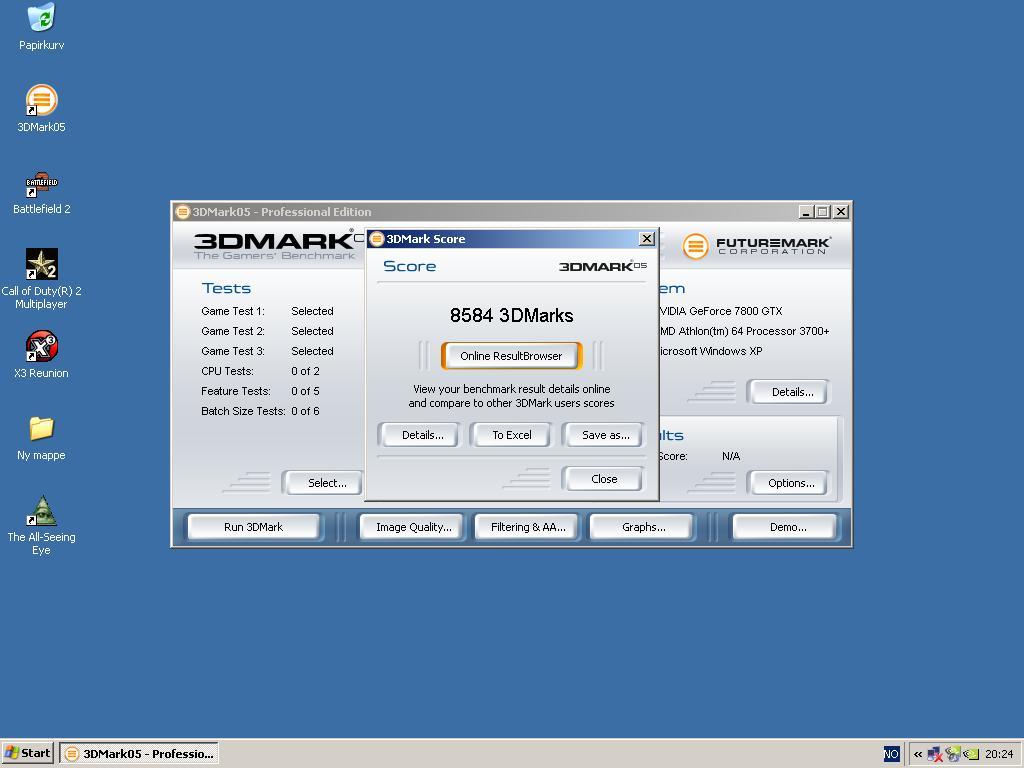
Task: Open score Details in the Score dialog
Action: 422,435
